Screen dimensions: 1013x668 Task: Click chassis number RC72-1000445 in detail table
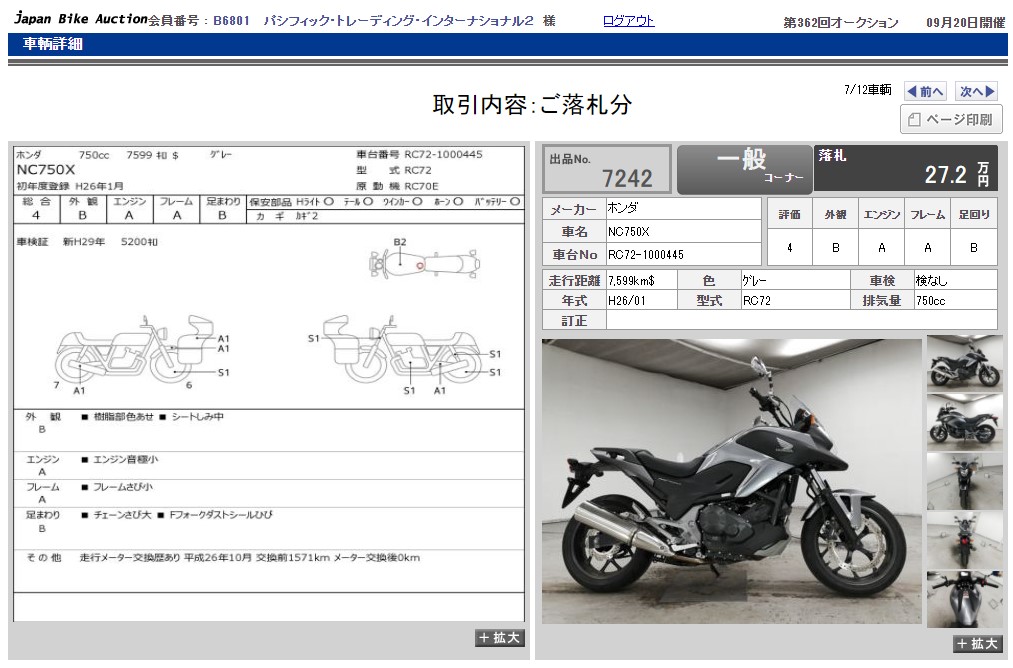[x=645, y=255]
